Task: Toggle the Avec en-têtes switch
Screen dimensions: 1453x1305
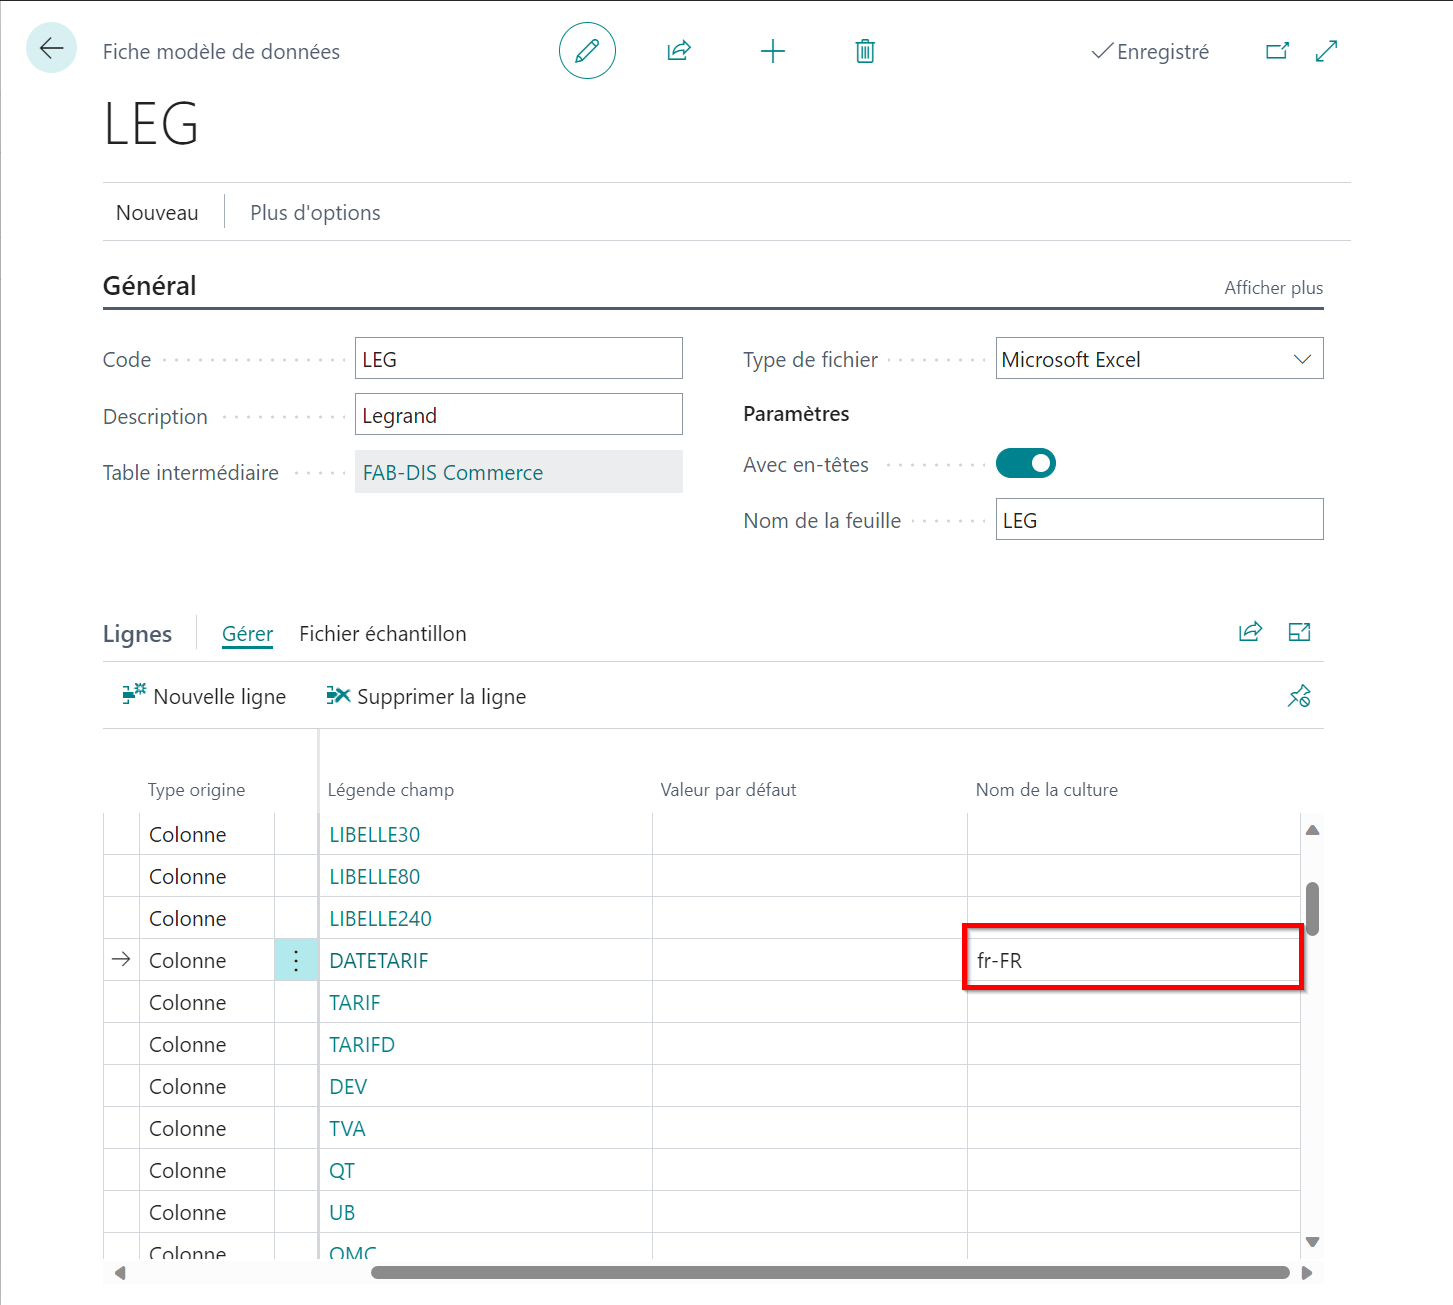Action: point(1025,464)
